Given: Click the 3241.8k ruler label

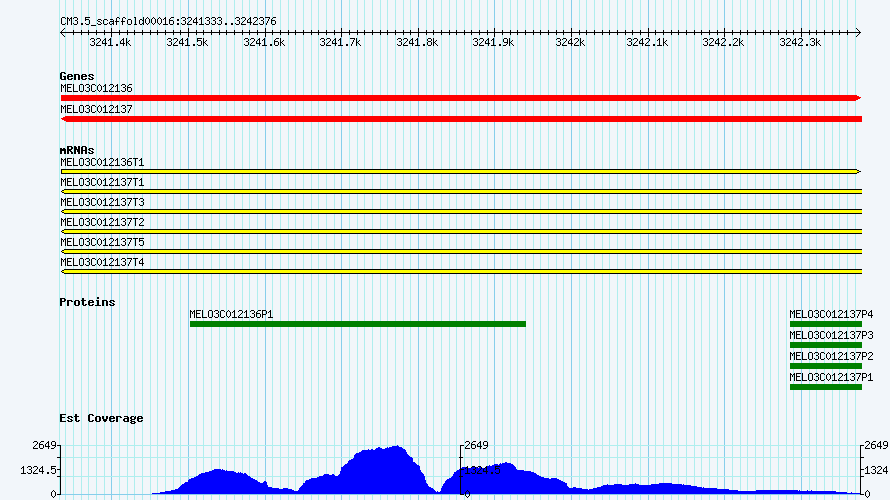Looking at the screenshot, I should coord(417,43).
